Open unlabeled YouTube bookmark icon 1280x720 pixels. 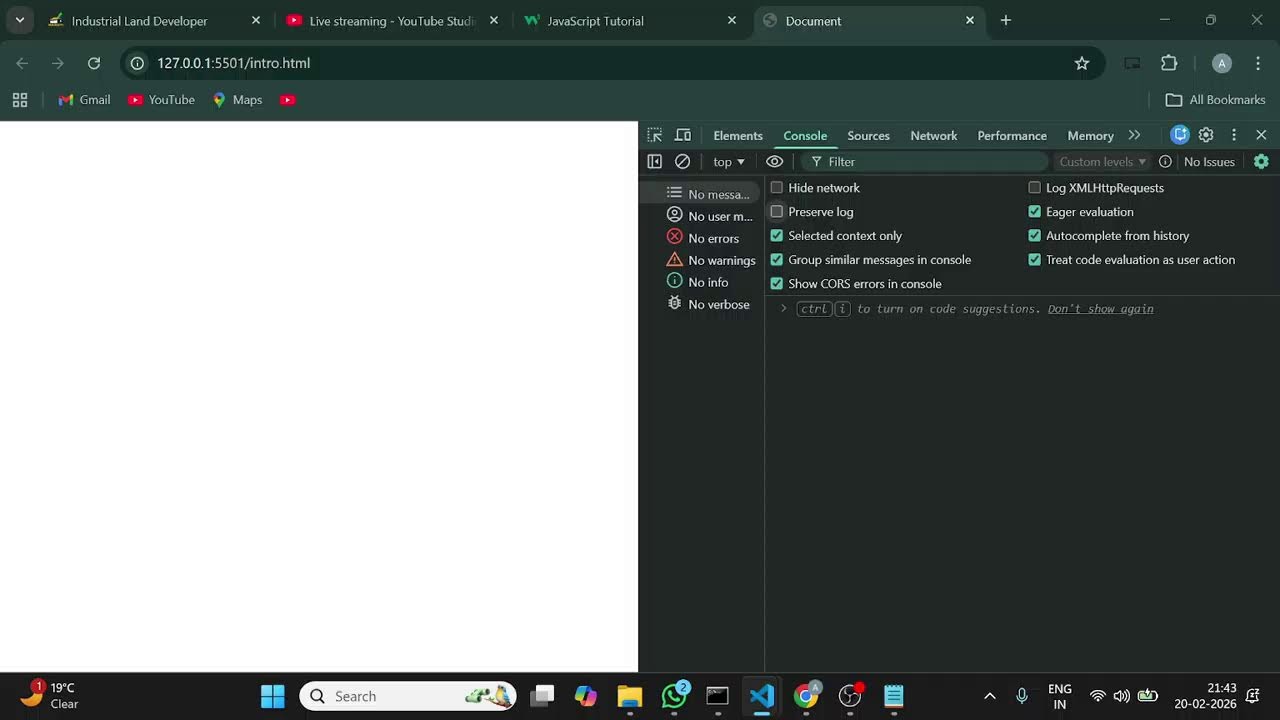[288, 100]
